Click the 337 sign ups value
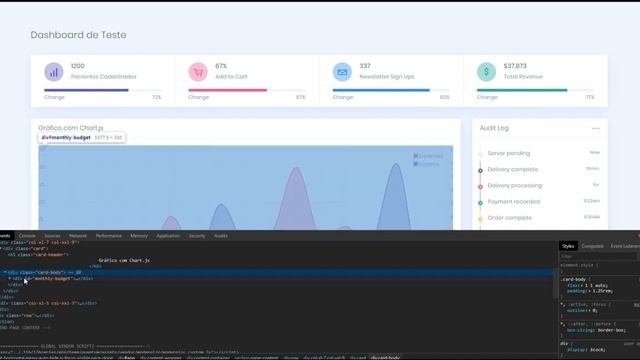This screenshot has height=360, width=640. click(365, 66)
